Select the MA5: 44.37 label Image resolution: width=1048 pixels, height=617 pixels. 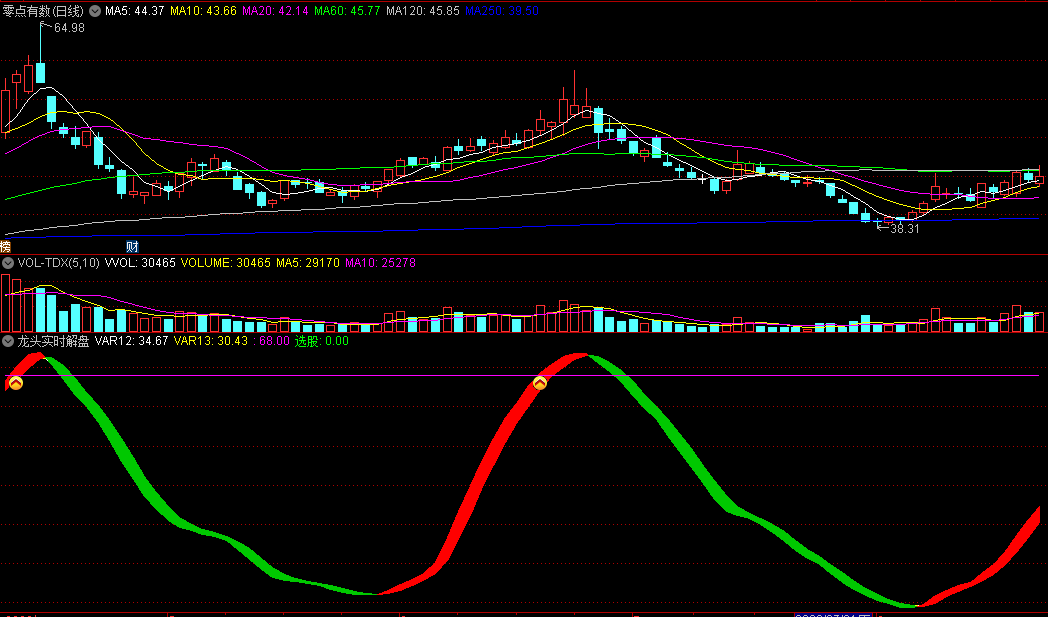[134, 11]
